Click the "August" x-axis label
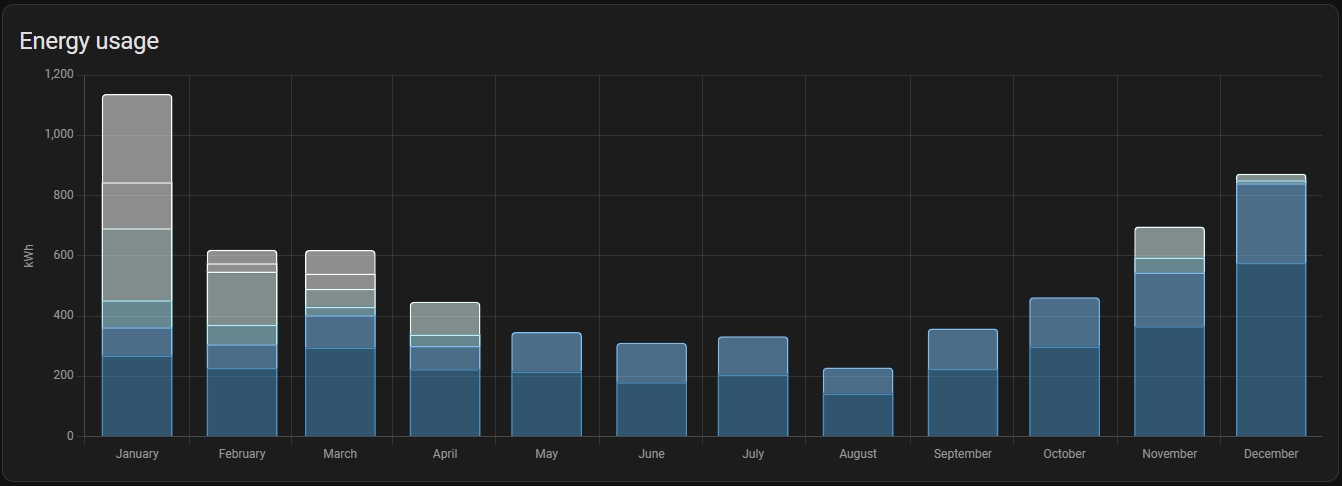 858,454
